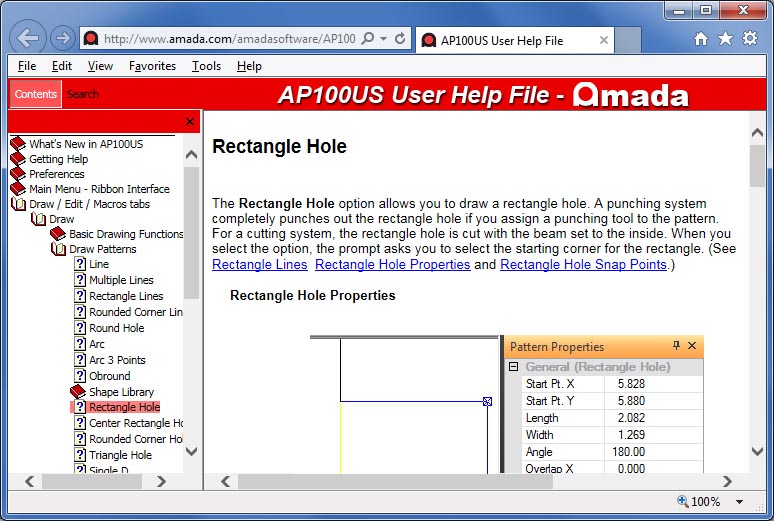Open the Preferences book icon
774x521 pixels.
click(x=18, y=174)
